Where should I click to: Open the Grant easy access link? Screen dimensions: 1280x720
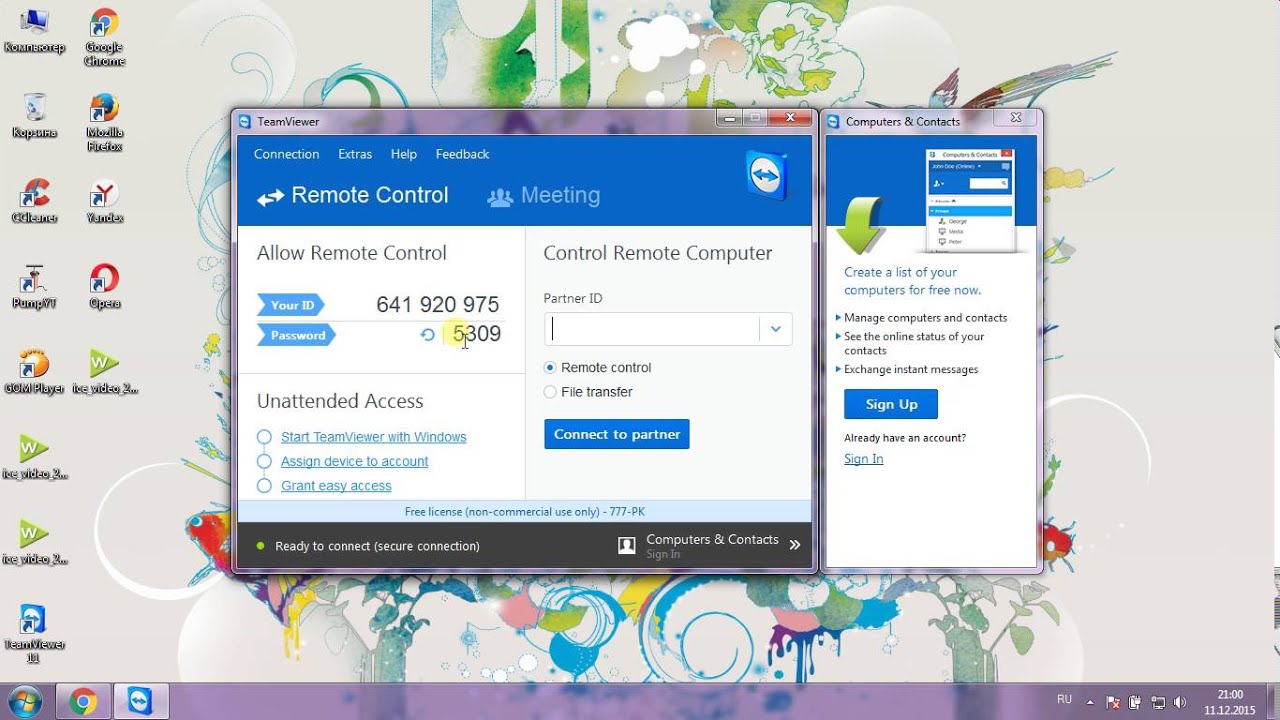pos(336,486)
